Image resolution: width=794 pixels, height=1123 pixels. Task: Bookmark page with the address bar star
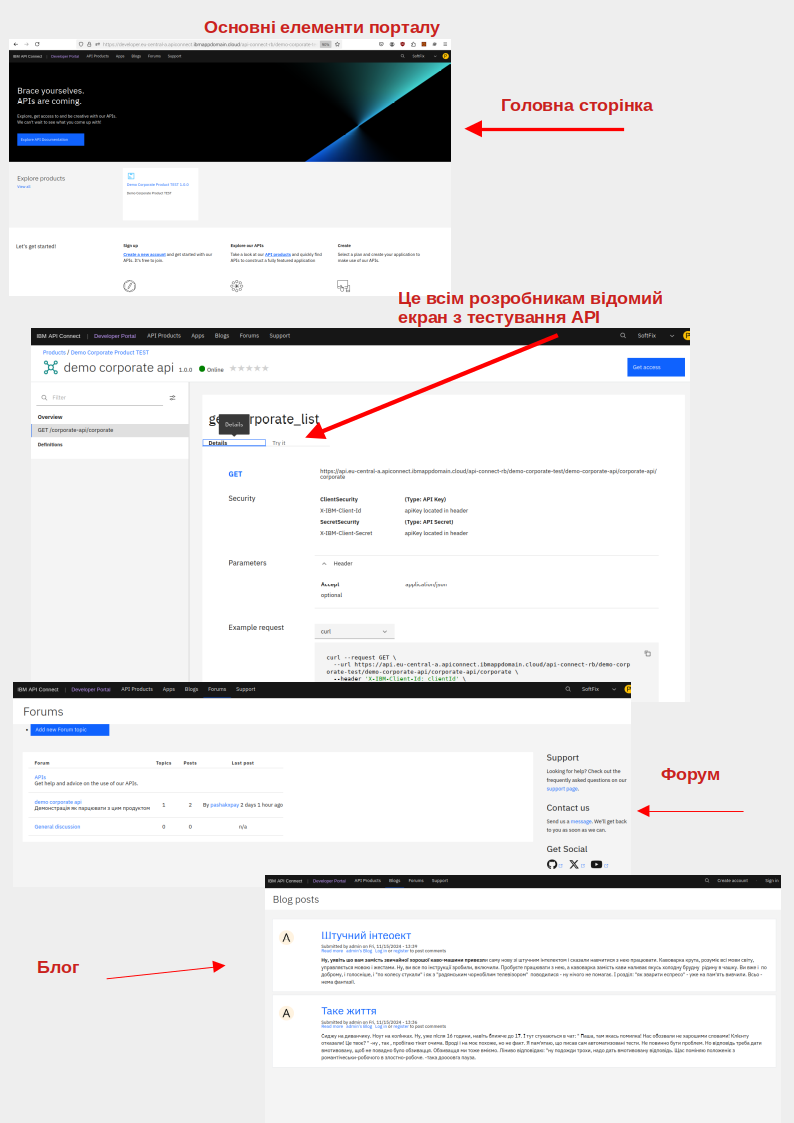[x=337, y=44]
